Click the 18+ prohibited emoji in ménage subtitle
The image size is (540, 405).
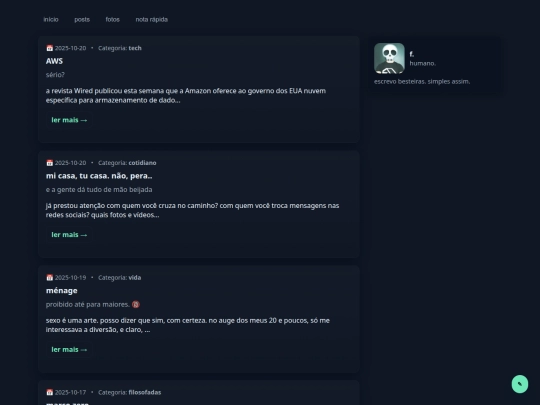click(136, 304)
